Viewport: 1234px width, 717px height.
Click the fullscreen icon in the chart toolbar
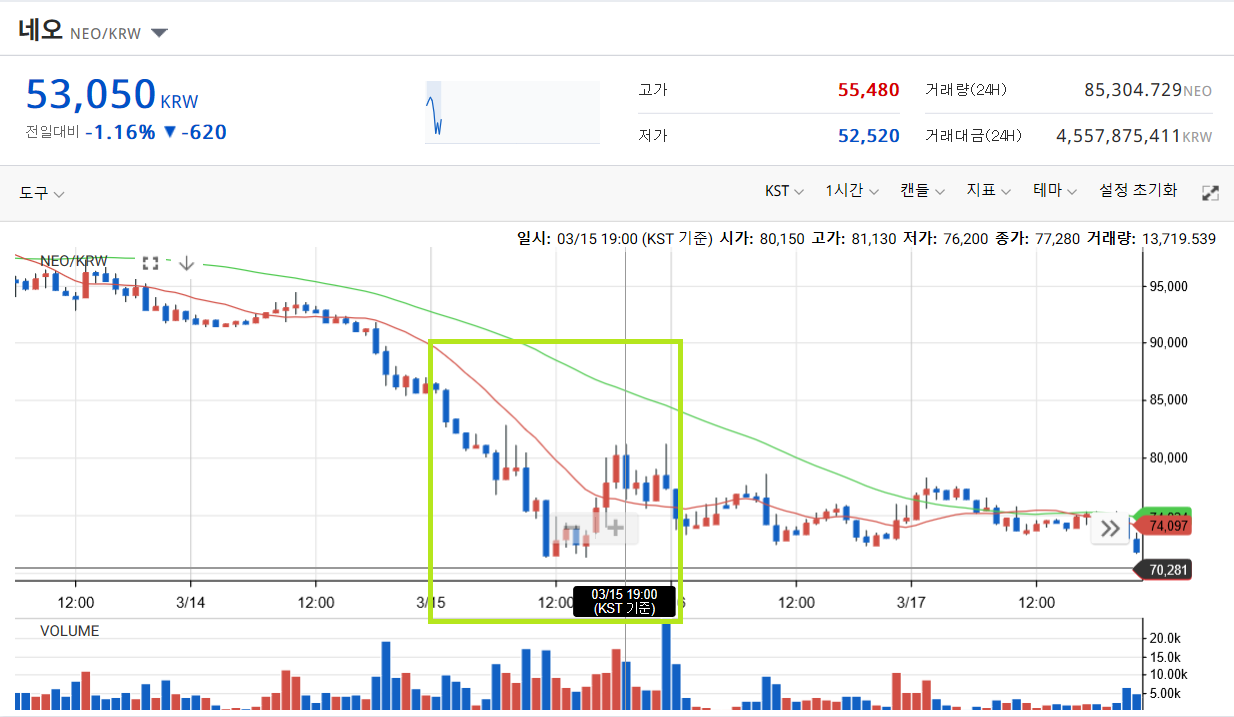coord(1210,191)
